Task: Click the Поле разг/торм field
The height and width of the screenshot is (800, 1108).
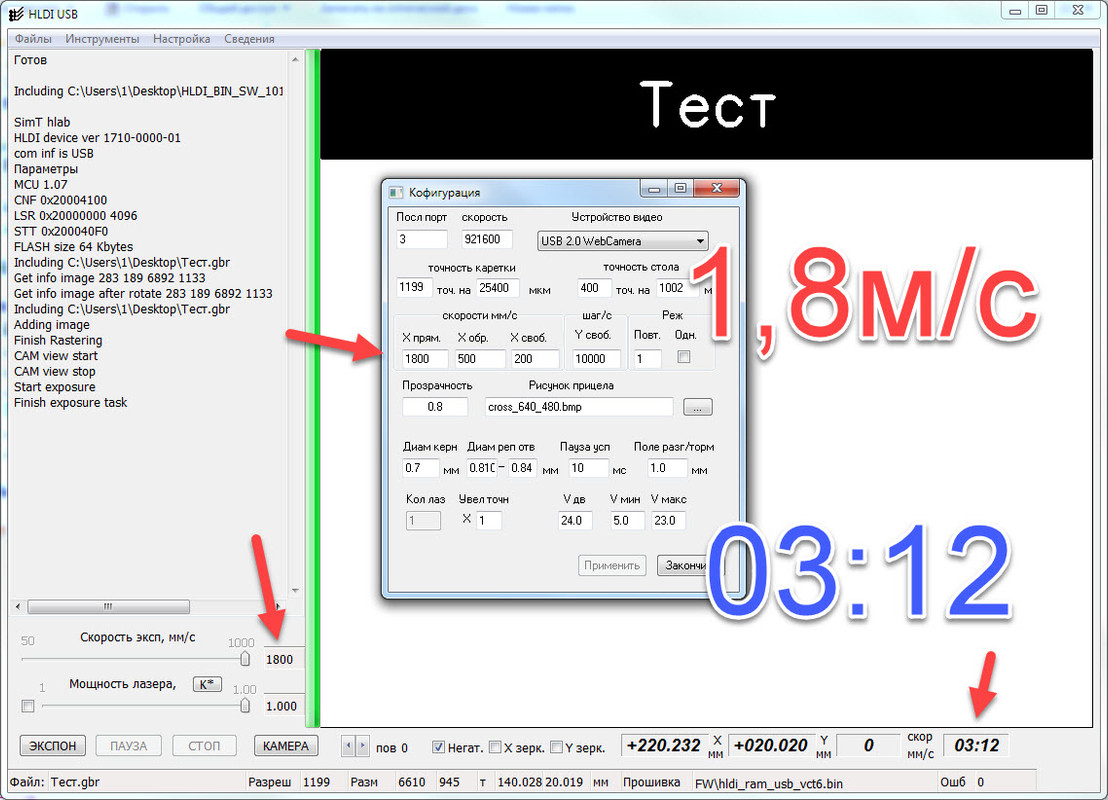Action: click(667, 468)
